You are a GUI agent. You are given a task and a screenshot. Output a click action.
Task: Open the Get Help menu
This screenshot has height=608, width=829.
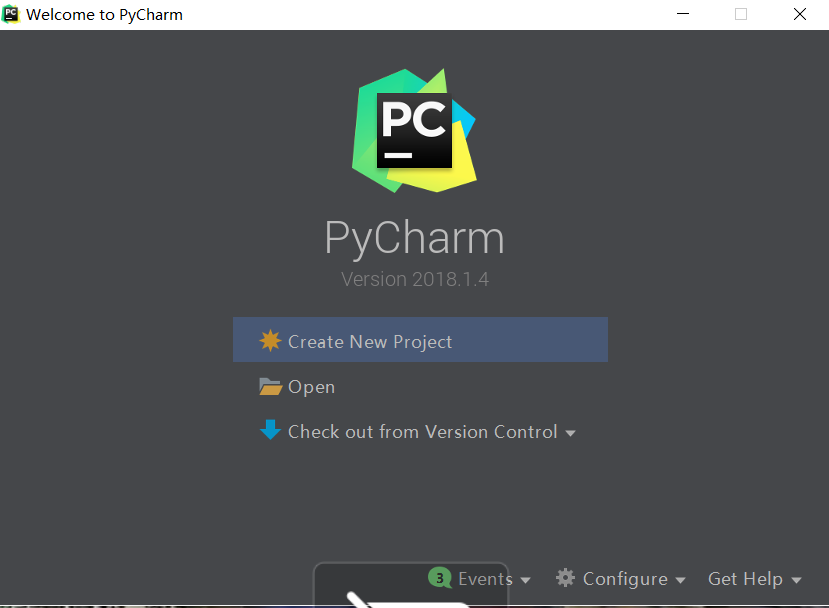click(x=755, y=578)
